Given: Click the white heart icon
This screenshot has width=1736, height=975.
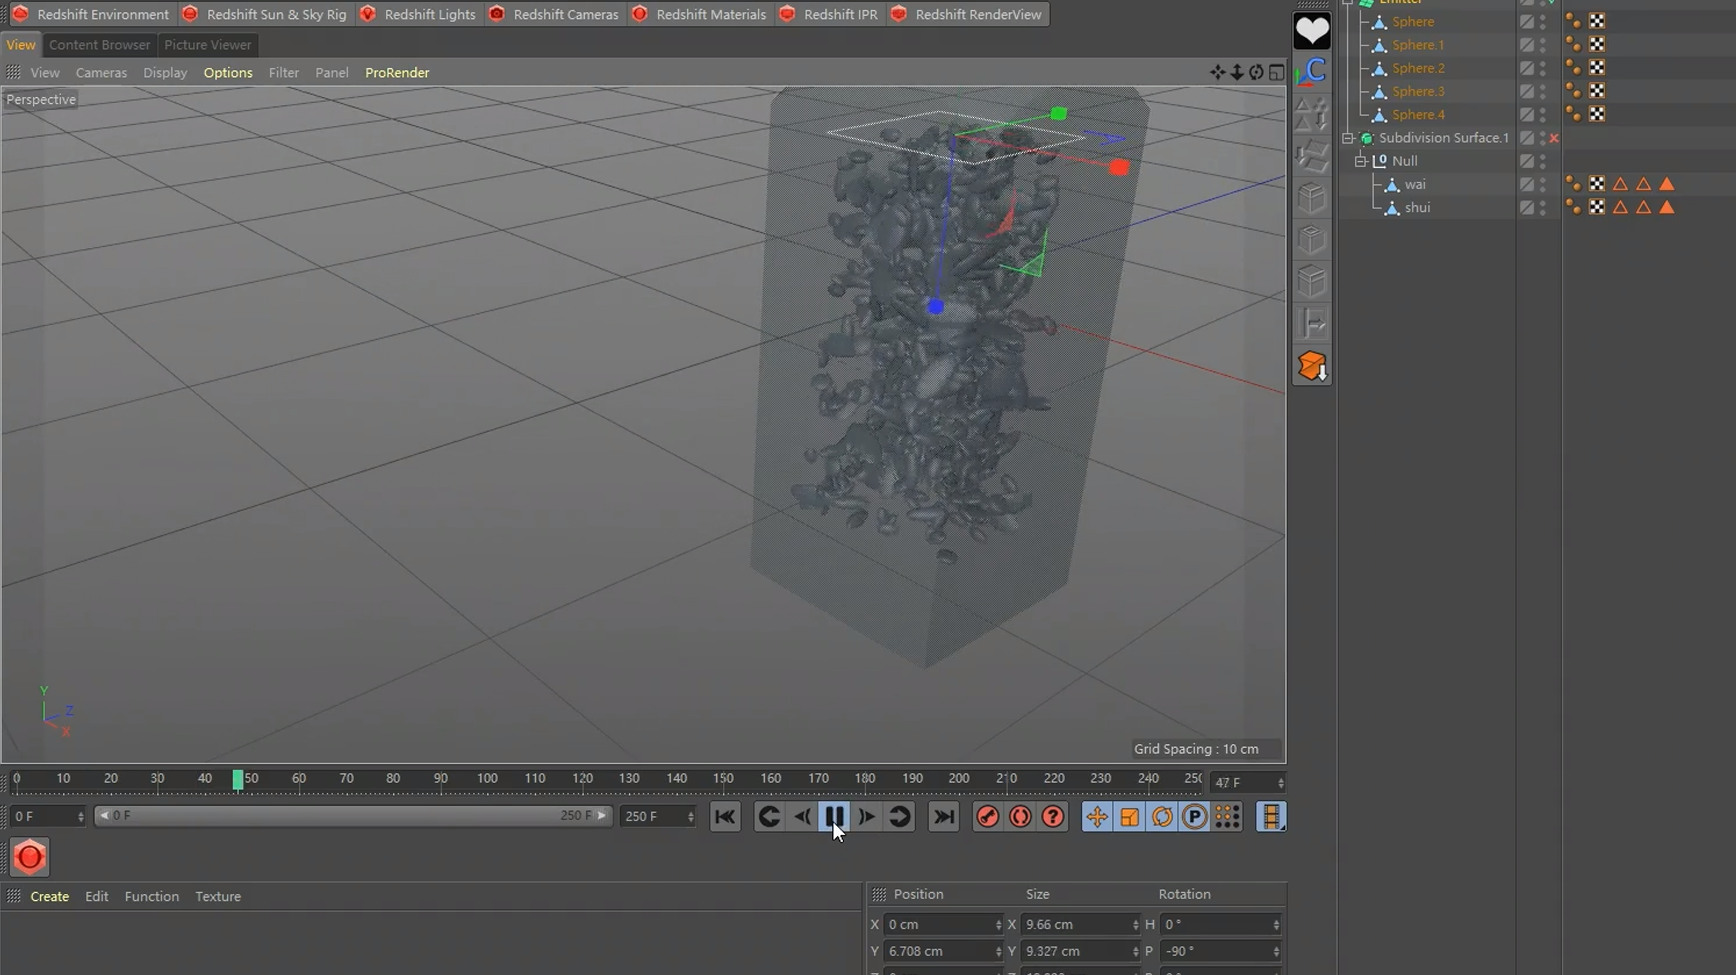Looking at the screenshot, I should coord(1311,31).
